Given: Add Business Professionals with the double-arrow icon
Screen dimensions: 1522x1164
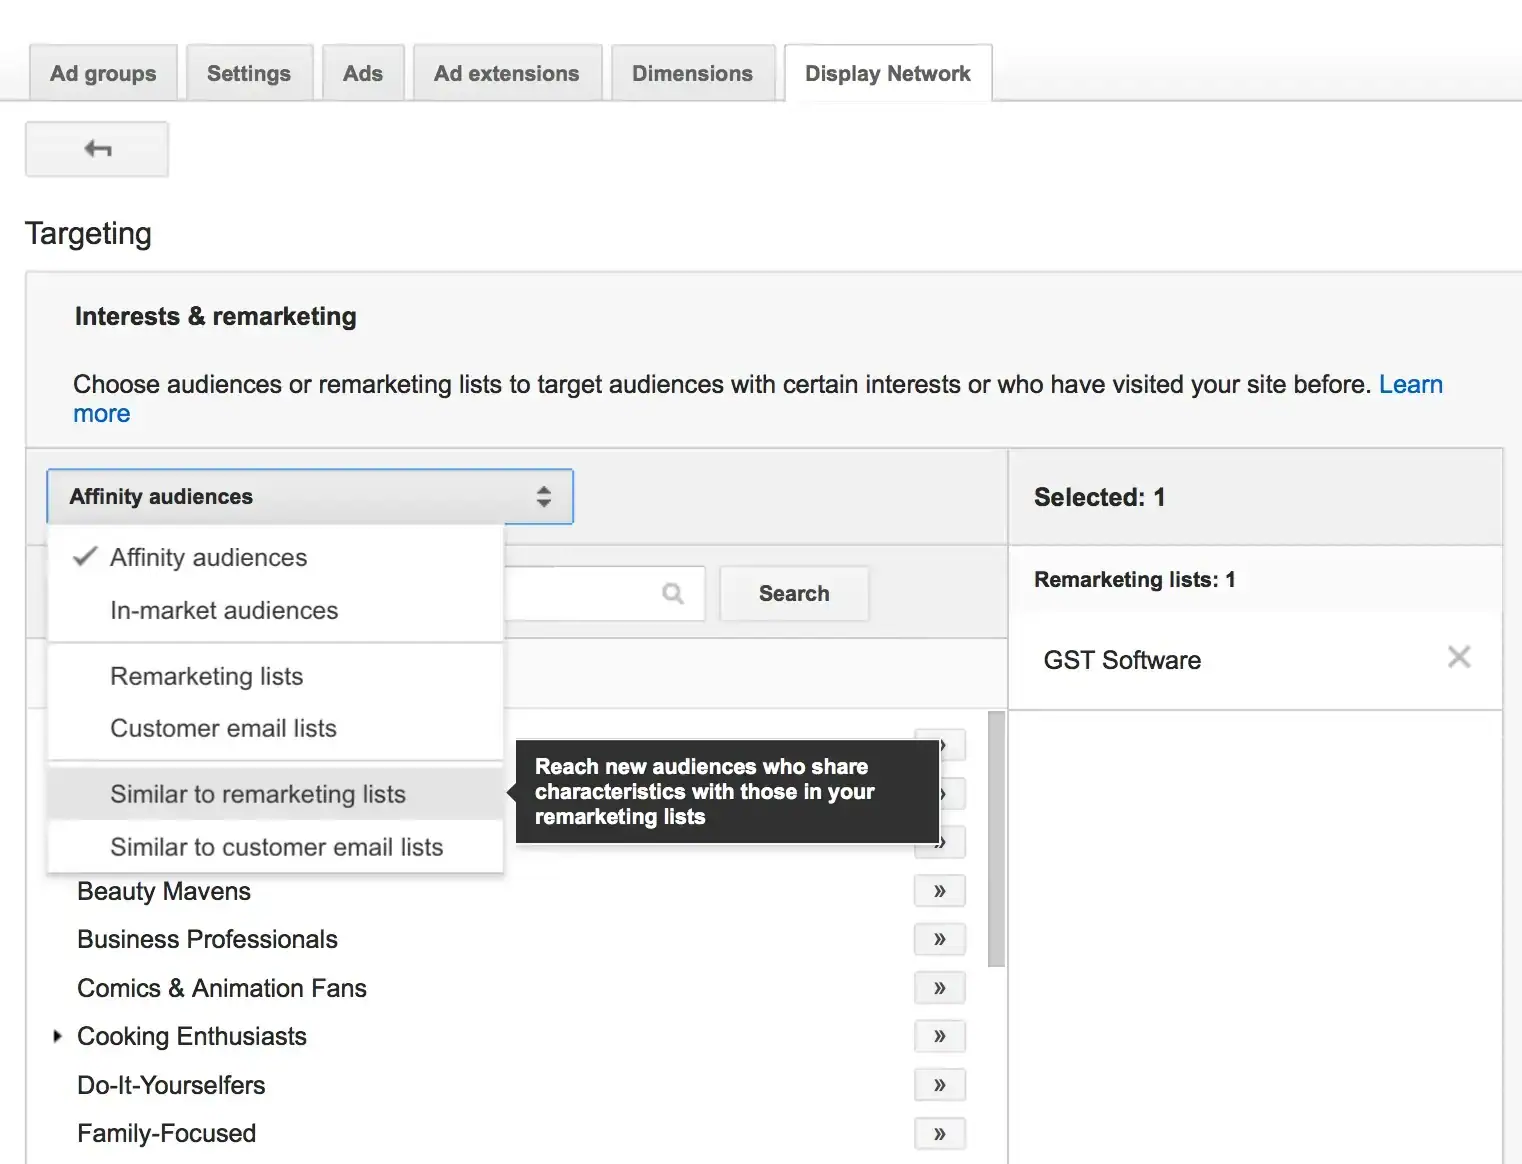Looking at the screenshot, I should pyautogui.click(x=939, y=938).
